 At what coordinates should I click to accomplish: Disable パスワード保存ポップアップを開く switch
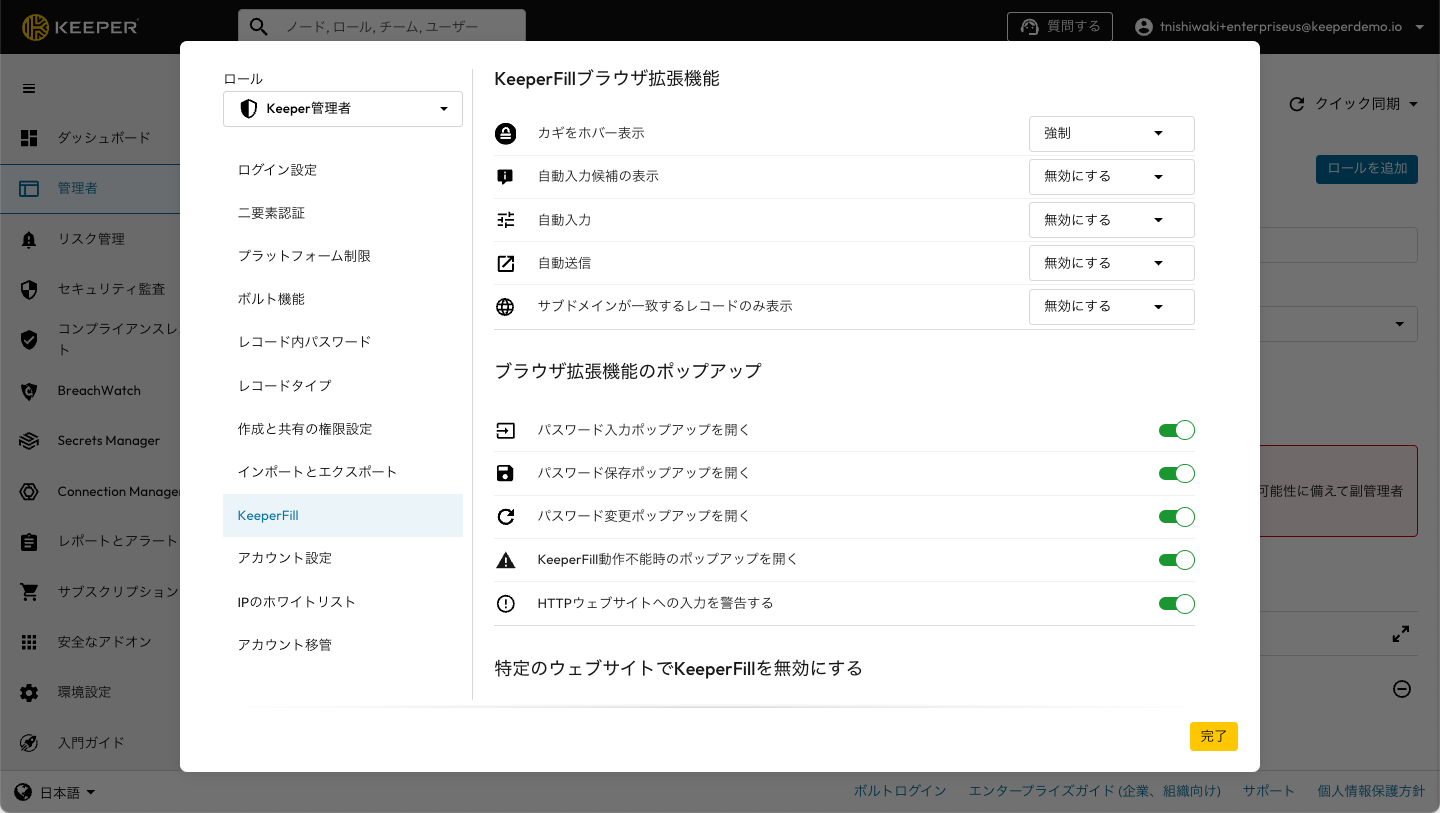click(1176, 474)
